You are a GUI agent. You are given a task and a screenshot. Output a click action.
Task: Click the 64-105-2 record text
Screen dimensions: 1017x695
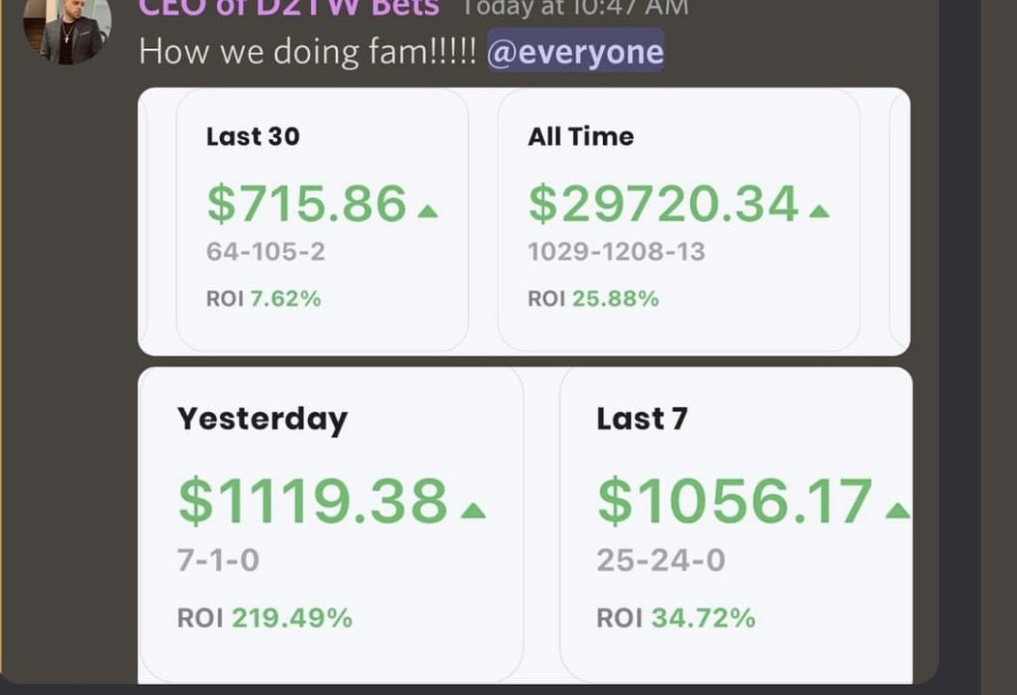265,252
